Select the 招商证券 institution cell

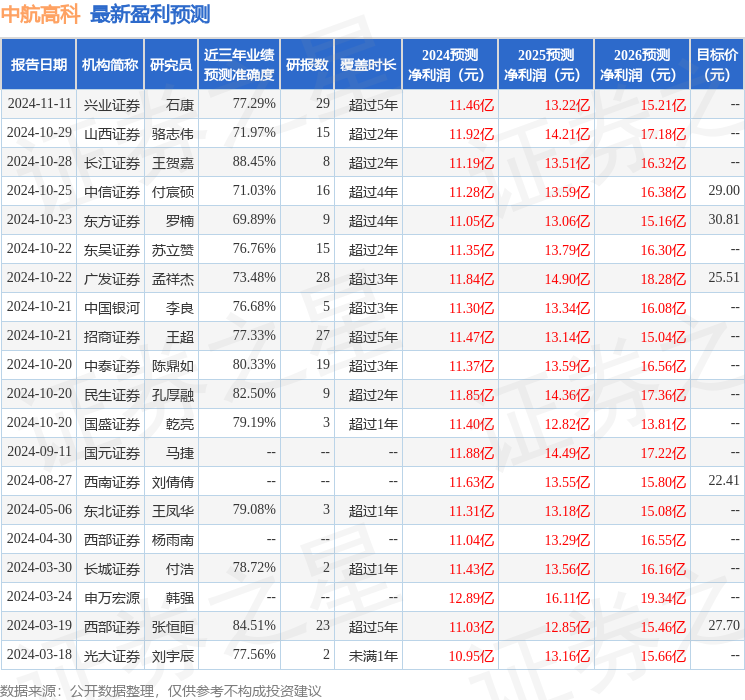[x=112, y=337]
